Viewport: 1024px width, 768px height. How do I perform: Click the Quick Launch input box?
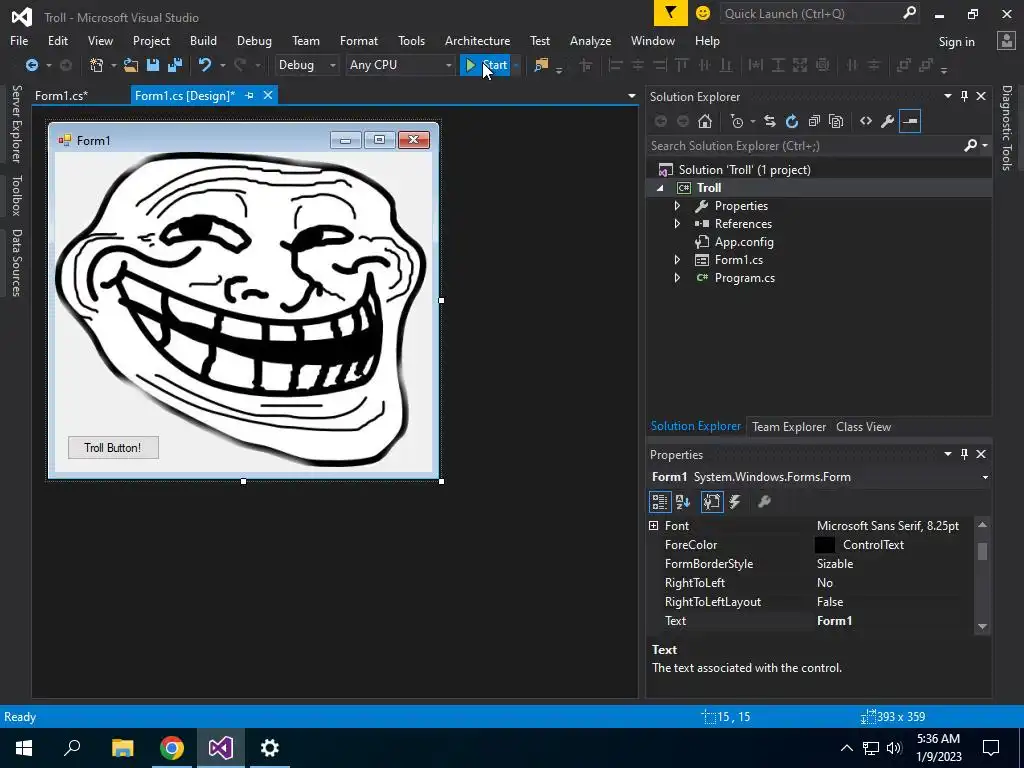point(810,13)
